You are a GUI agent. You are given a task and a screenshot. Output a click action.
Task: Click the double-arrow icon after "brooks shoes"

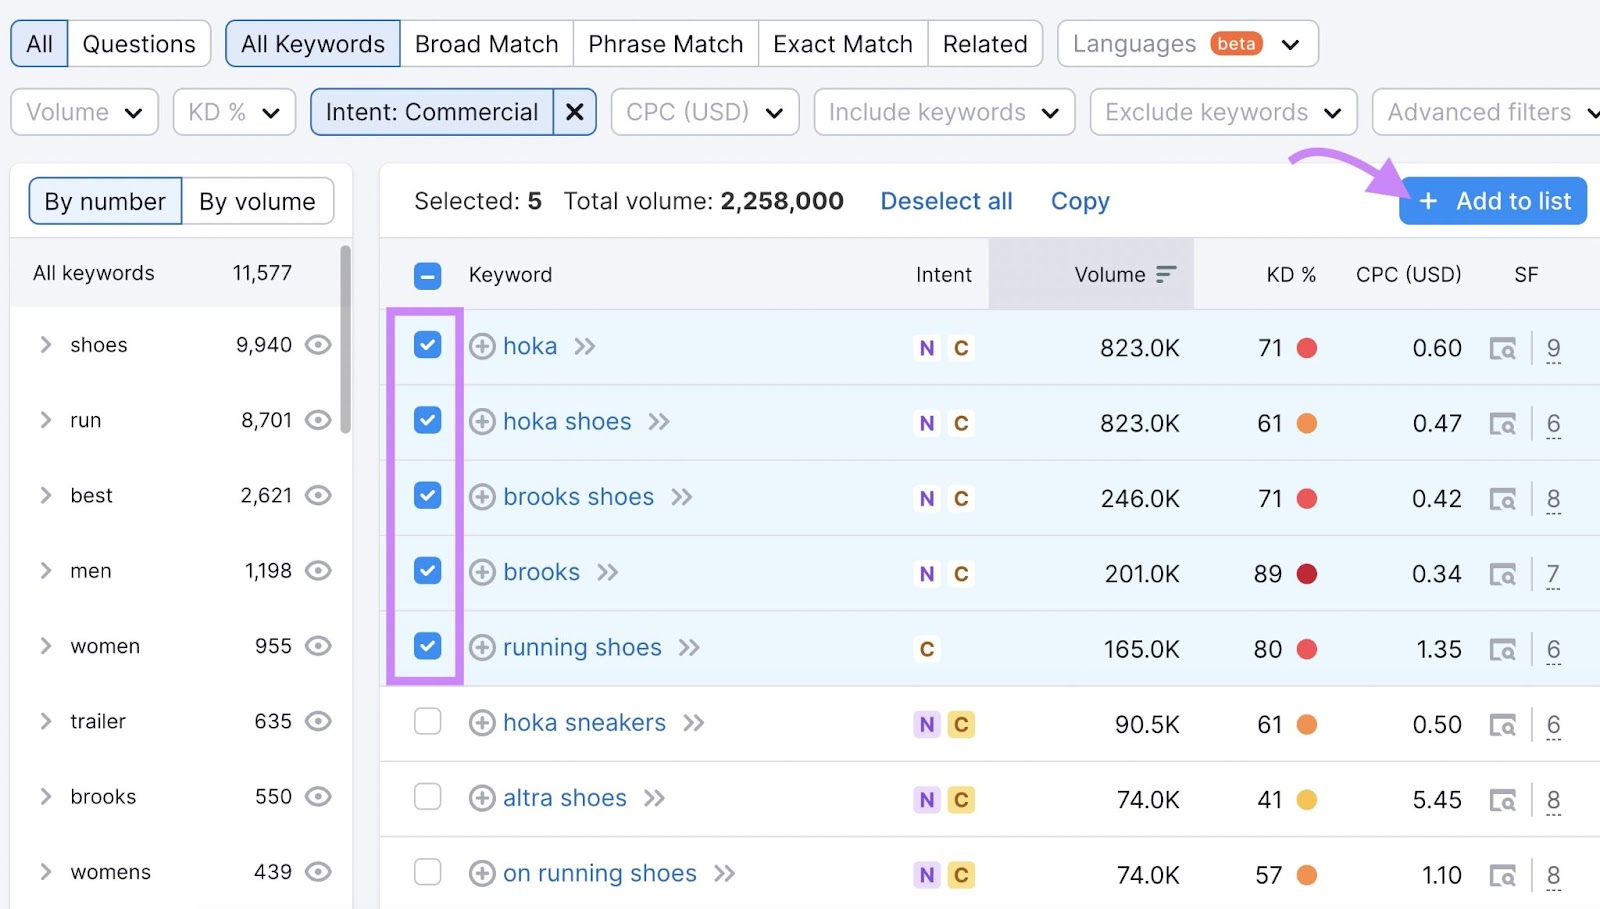(682, 496)
